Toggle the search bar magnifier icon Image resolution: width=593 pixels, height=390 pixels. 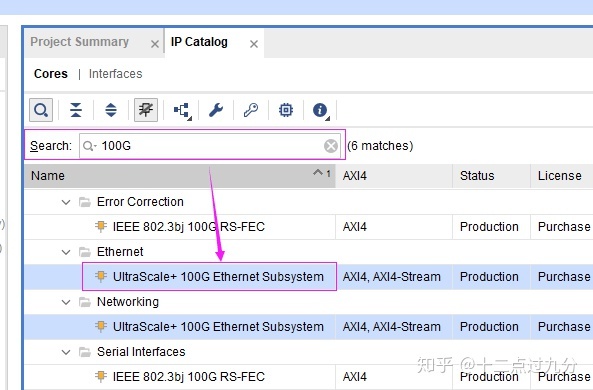point(41,110)
